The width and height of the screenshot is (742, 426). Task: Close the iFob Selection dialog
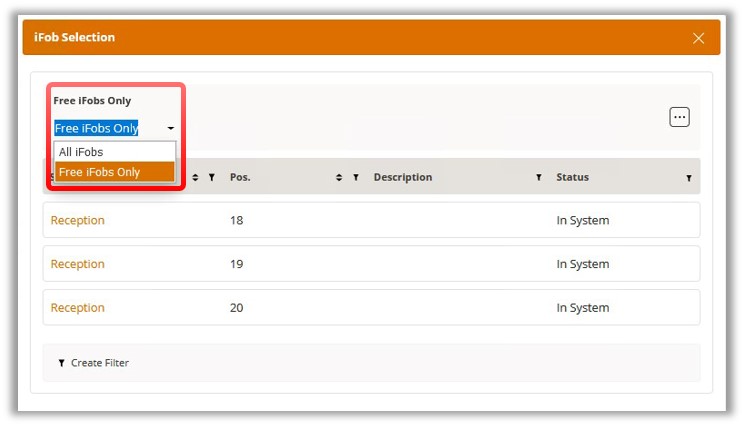click(698, 38)
